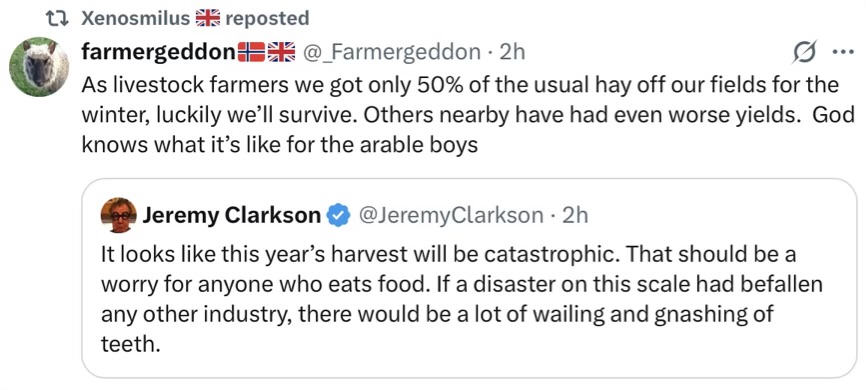Open the quoted tweet about catastrophic harvest
This screenshot has width=866, height=390.
[469, 278]
